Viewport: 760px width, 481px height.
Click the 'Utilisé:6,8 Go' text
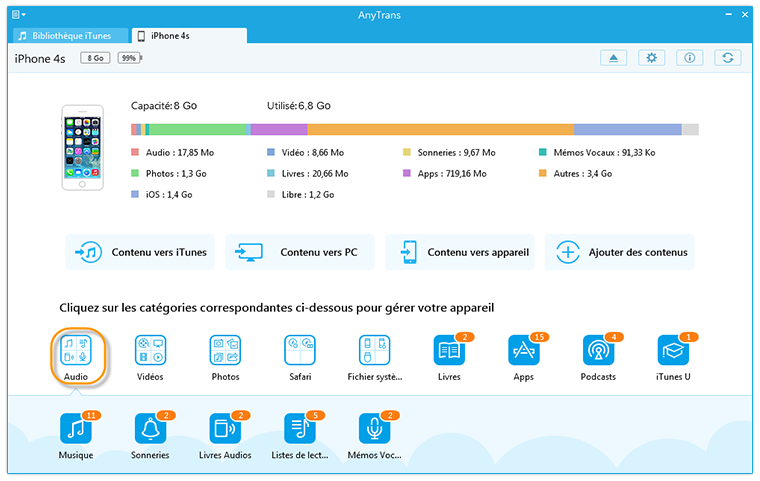(299, 106)
